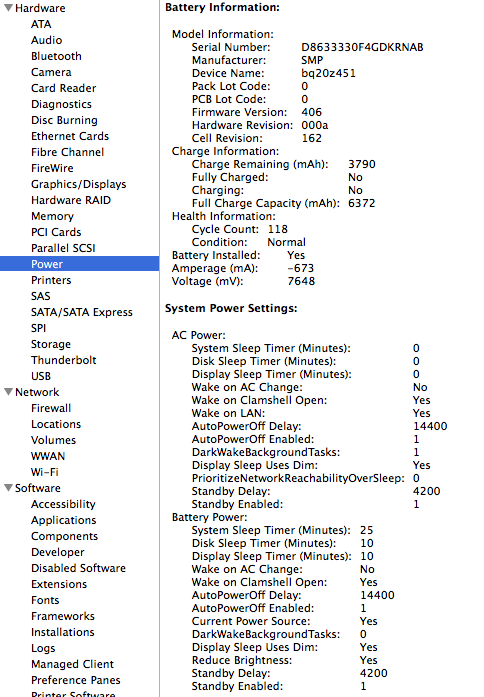
Task: Click the Network section label
Action: [x=37, y=392]
